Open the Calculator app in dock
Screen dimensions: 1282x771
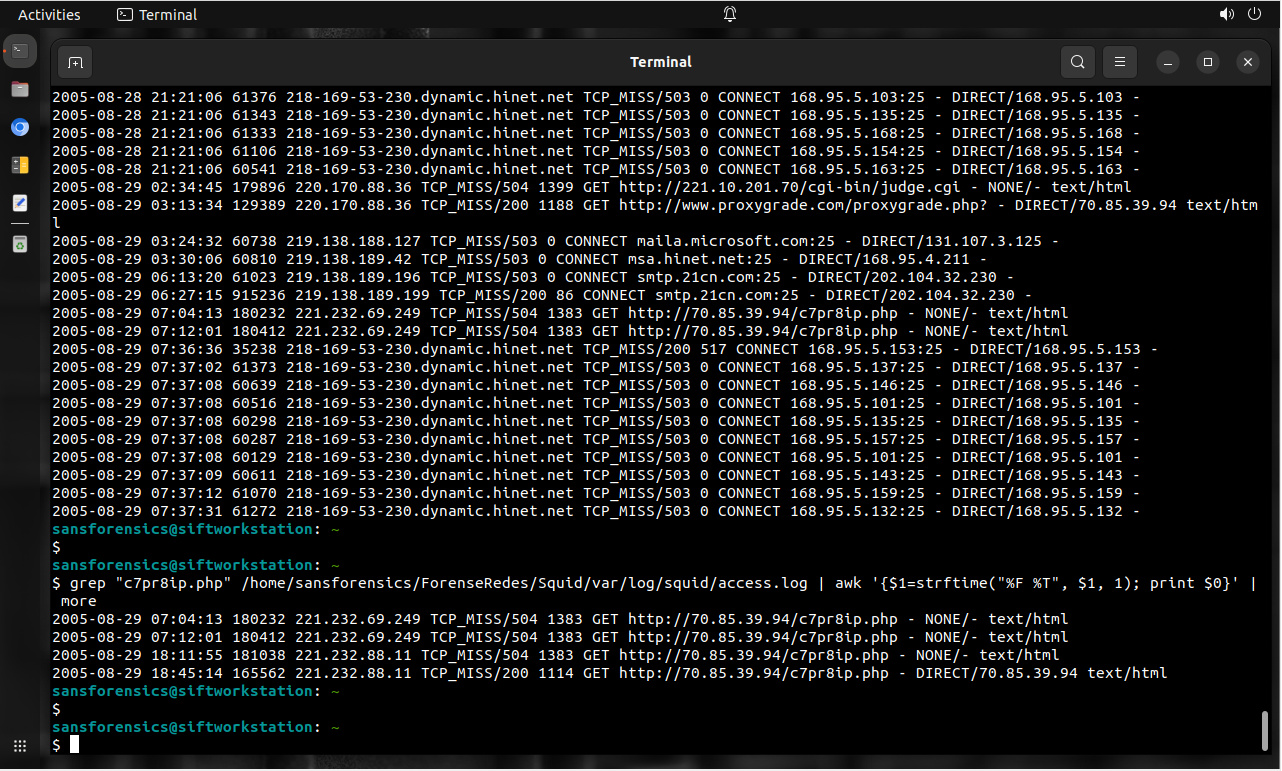20,165
